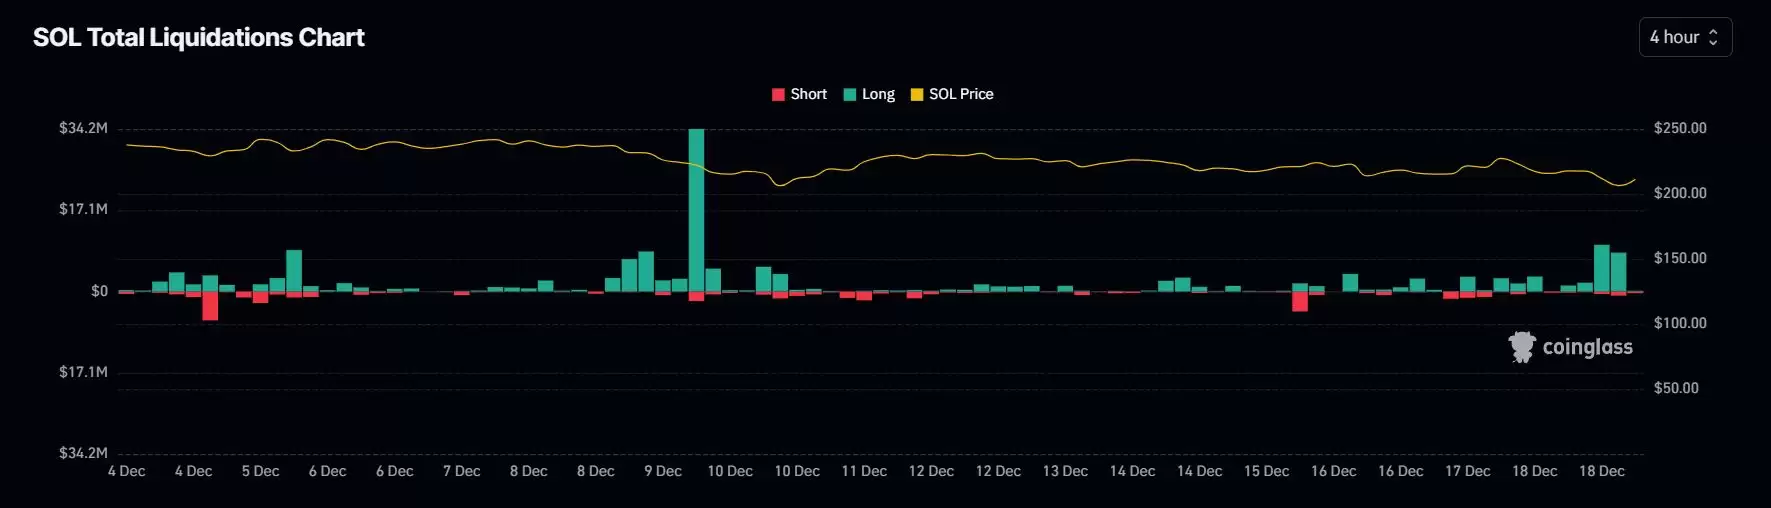The image size is (1771, 508).
Task: Click the green Long legend color square
Action: (x=850, y=95)
